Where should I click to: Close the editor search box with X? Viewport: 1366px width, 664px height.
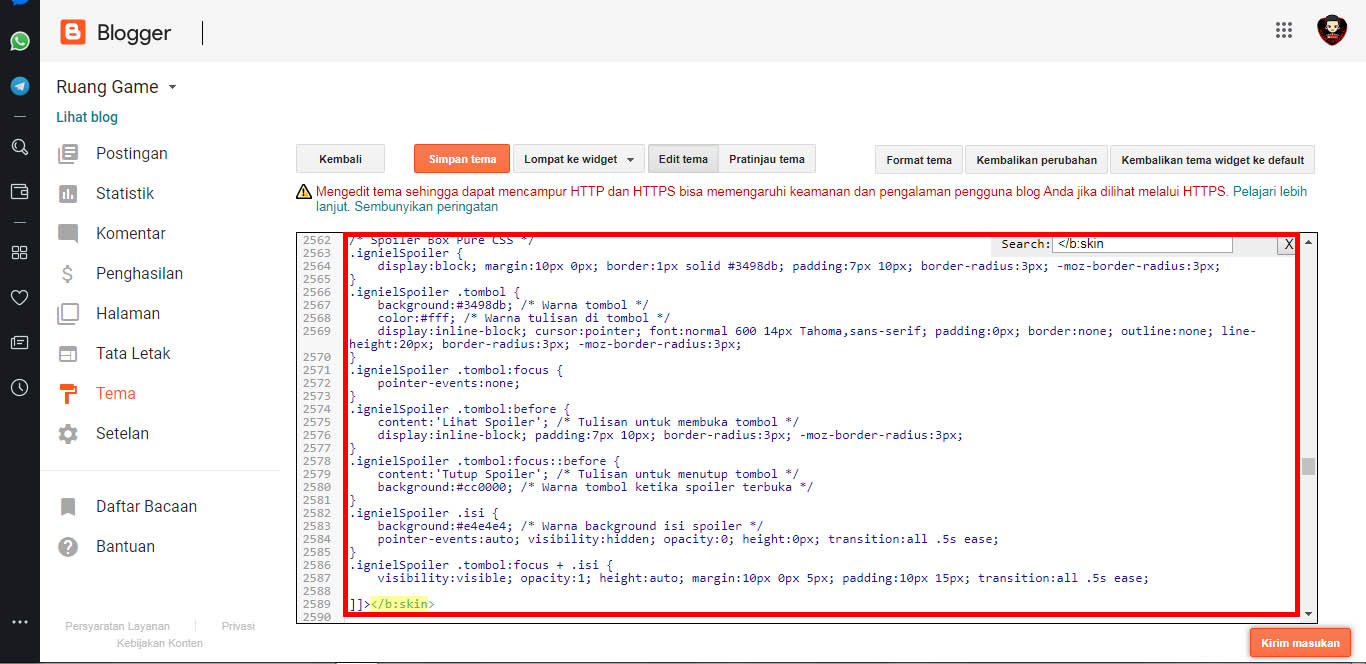(x=1288, y=244)
